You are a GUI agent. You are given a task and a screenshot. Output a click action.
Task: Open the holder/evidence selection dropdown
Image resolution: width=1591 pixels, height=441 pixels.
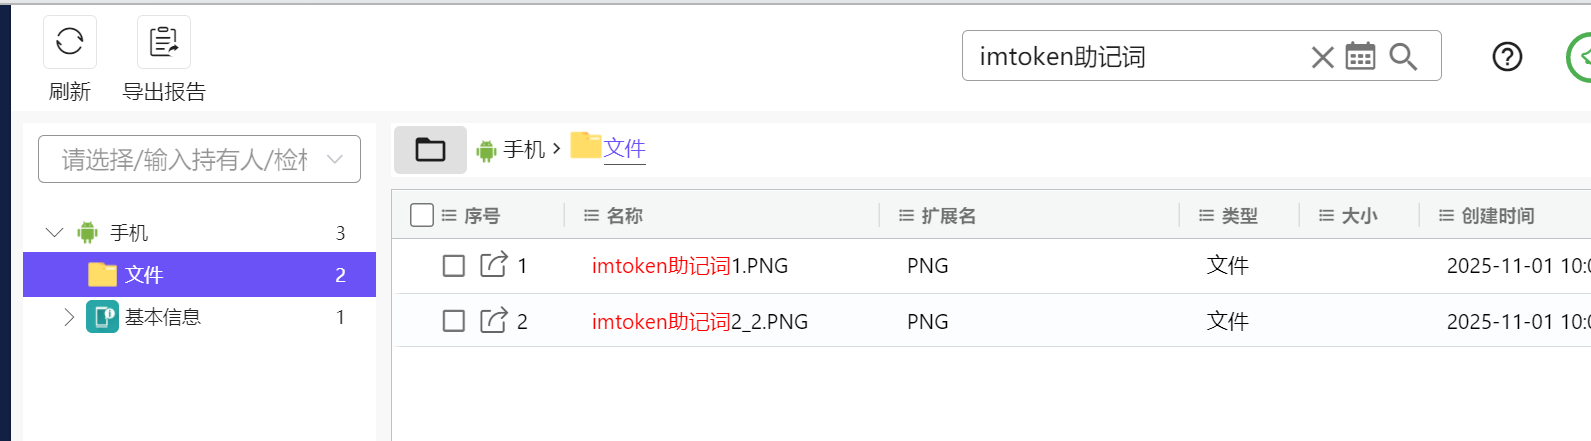tap(199, 159)
